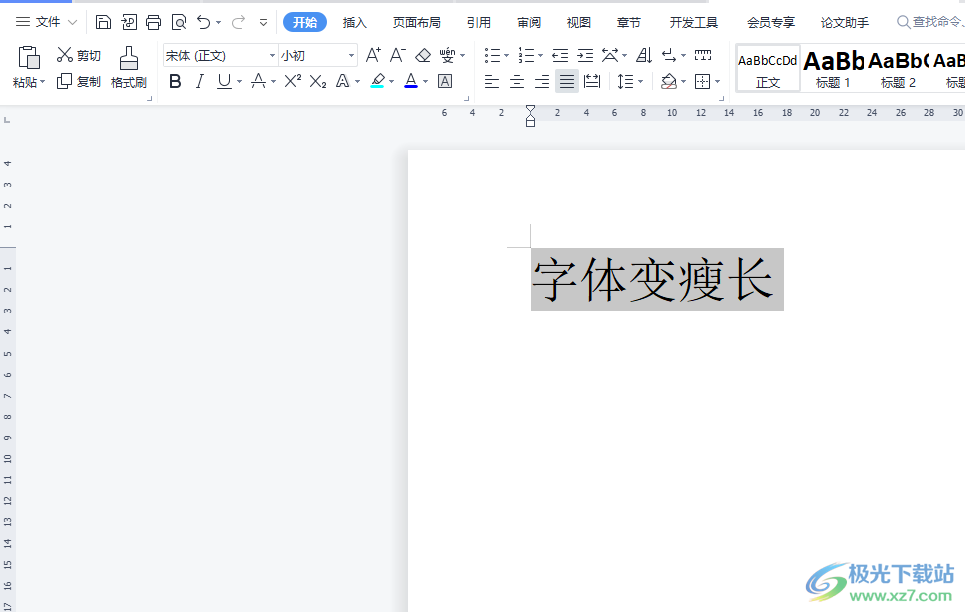965x612 pixels.
Task: Apply paragraph shading fill color
Action: 669,81
